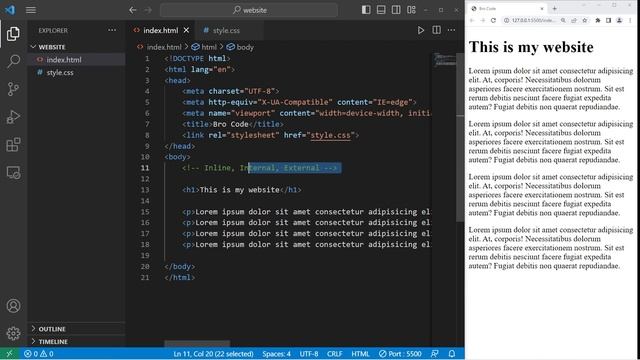Open the Search view in the activity bar
640x360 pixels.
click(13, 61)
